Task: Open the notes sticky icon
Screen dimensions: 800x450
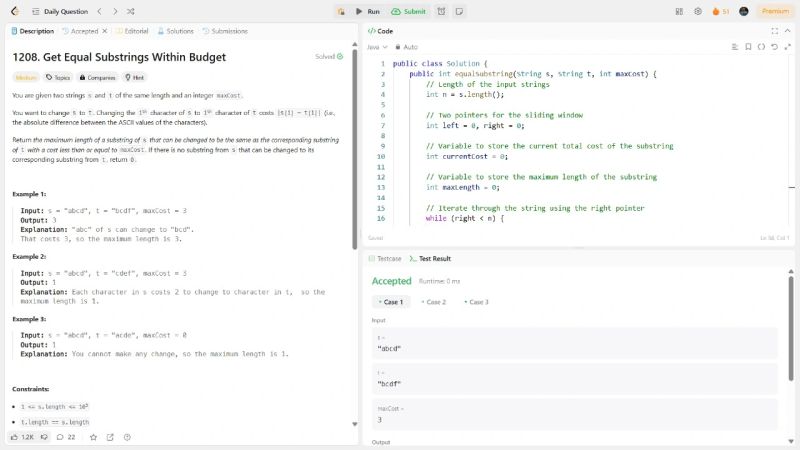Action: coord(458,11)
